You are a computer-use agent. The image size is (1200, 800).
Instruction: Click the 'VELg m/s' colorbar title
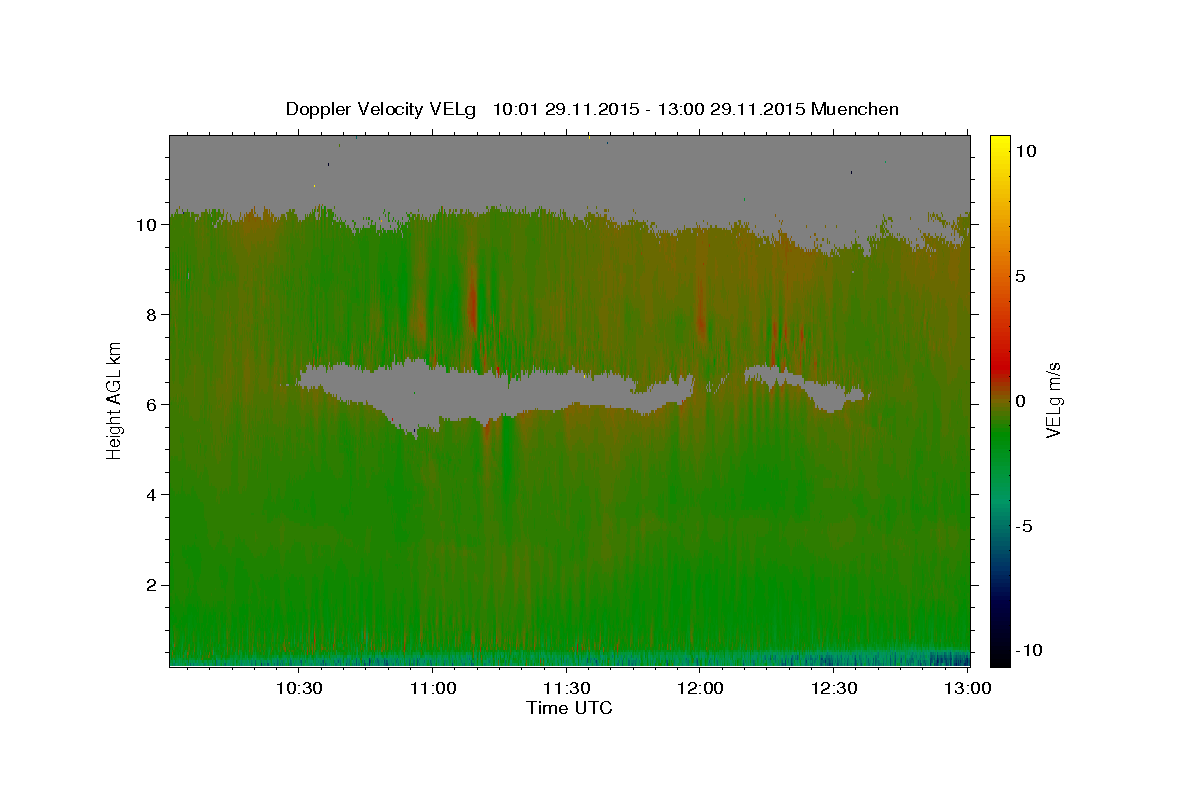(1055, 400)
